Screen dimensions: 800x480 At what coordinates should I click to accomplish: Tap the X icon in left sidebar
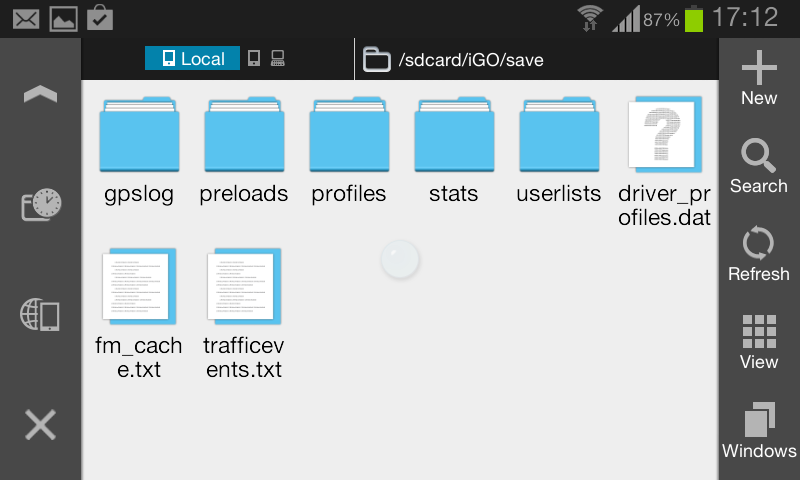coord(40,425)
